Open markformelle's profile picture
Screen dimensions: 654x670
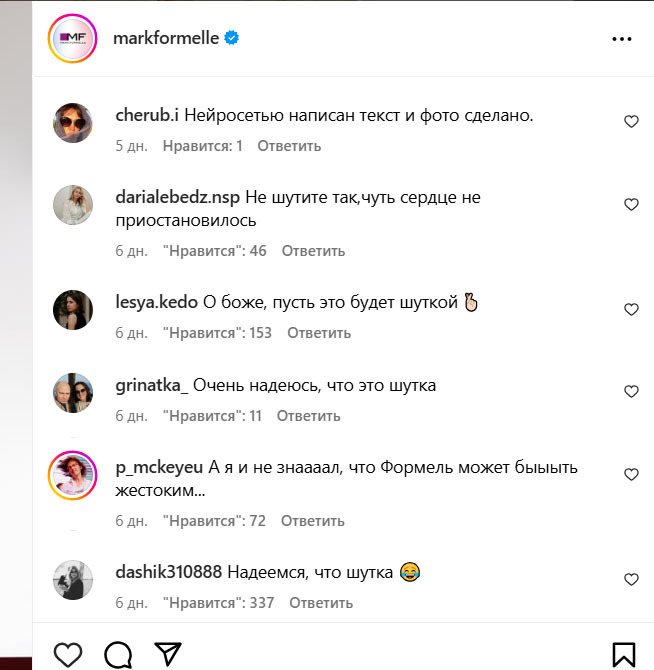coord(72,39)
